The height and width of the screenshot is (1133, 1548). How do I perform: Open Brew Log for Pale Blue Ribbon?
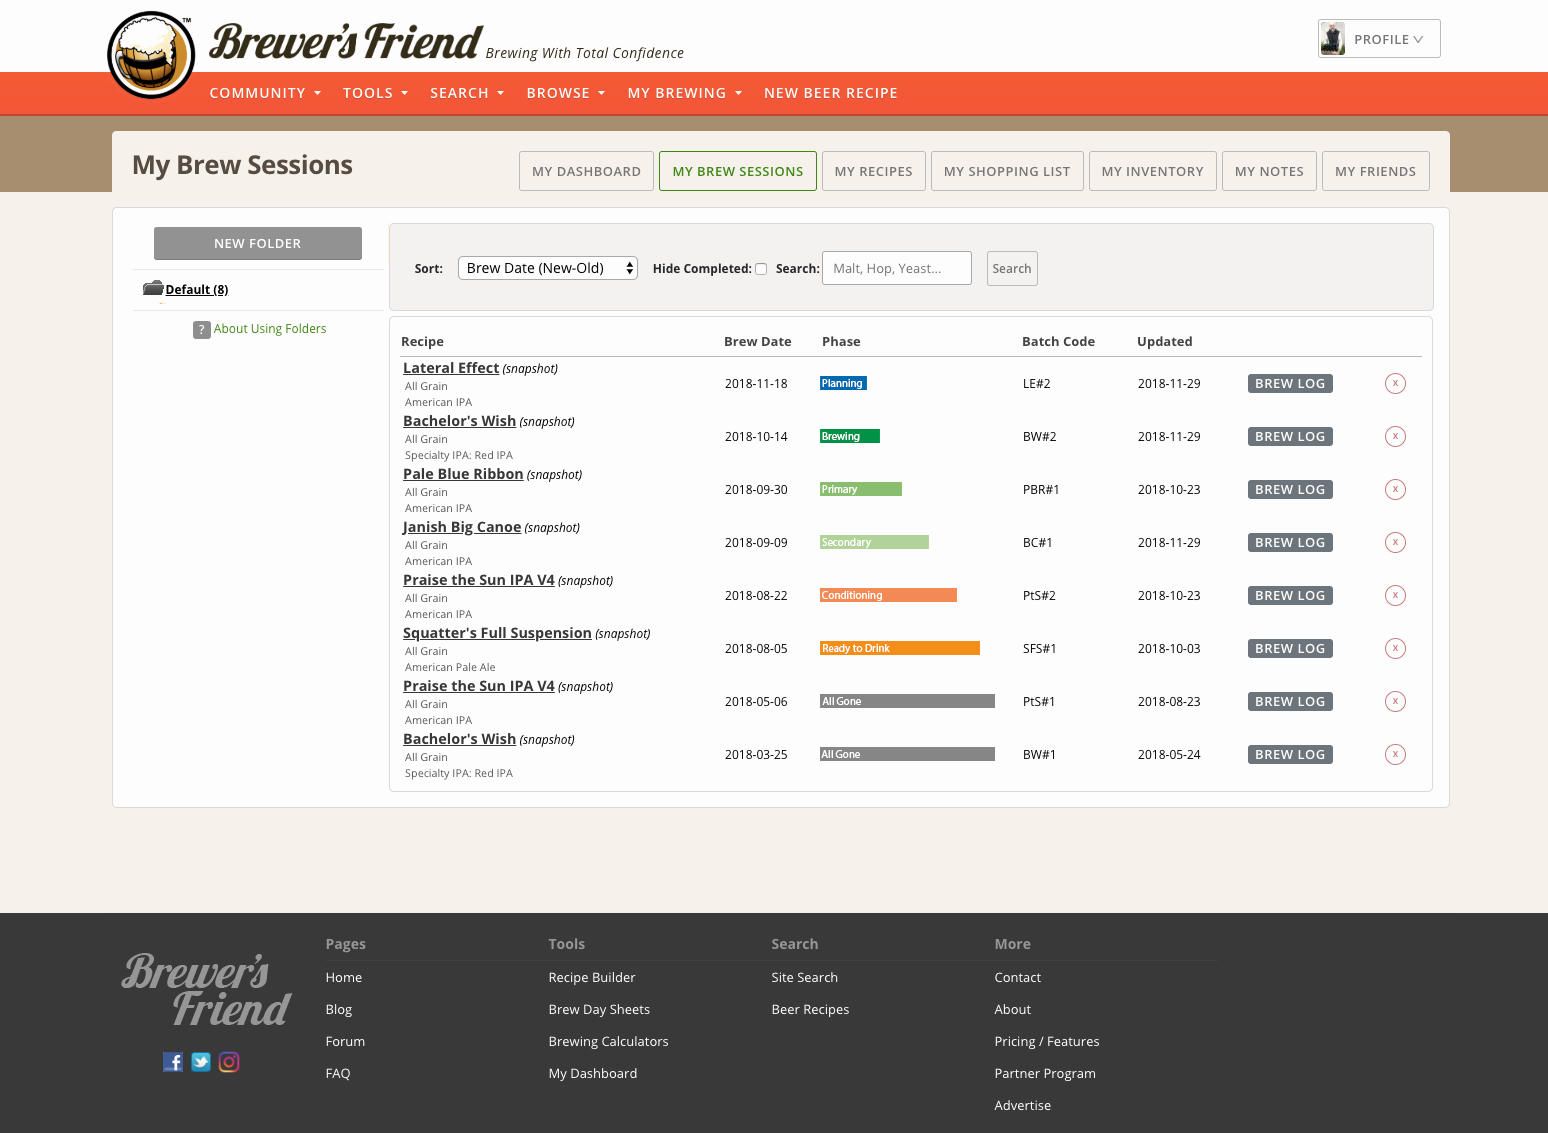(1290, 489)
